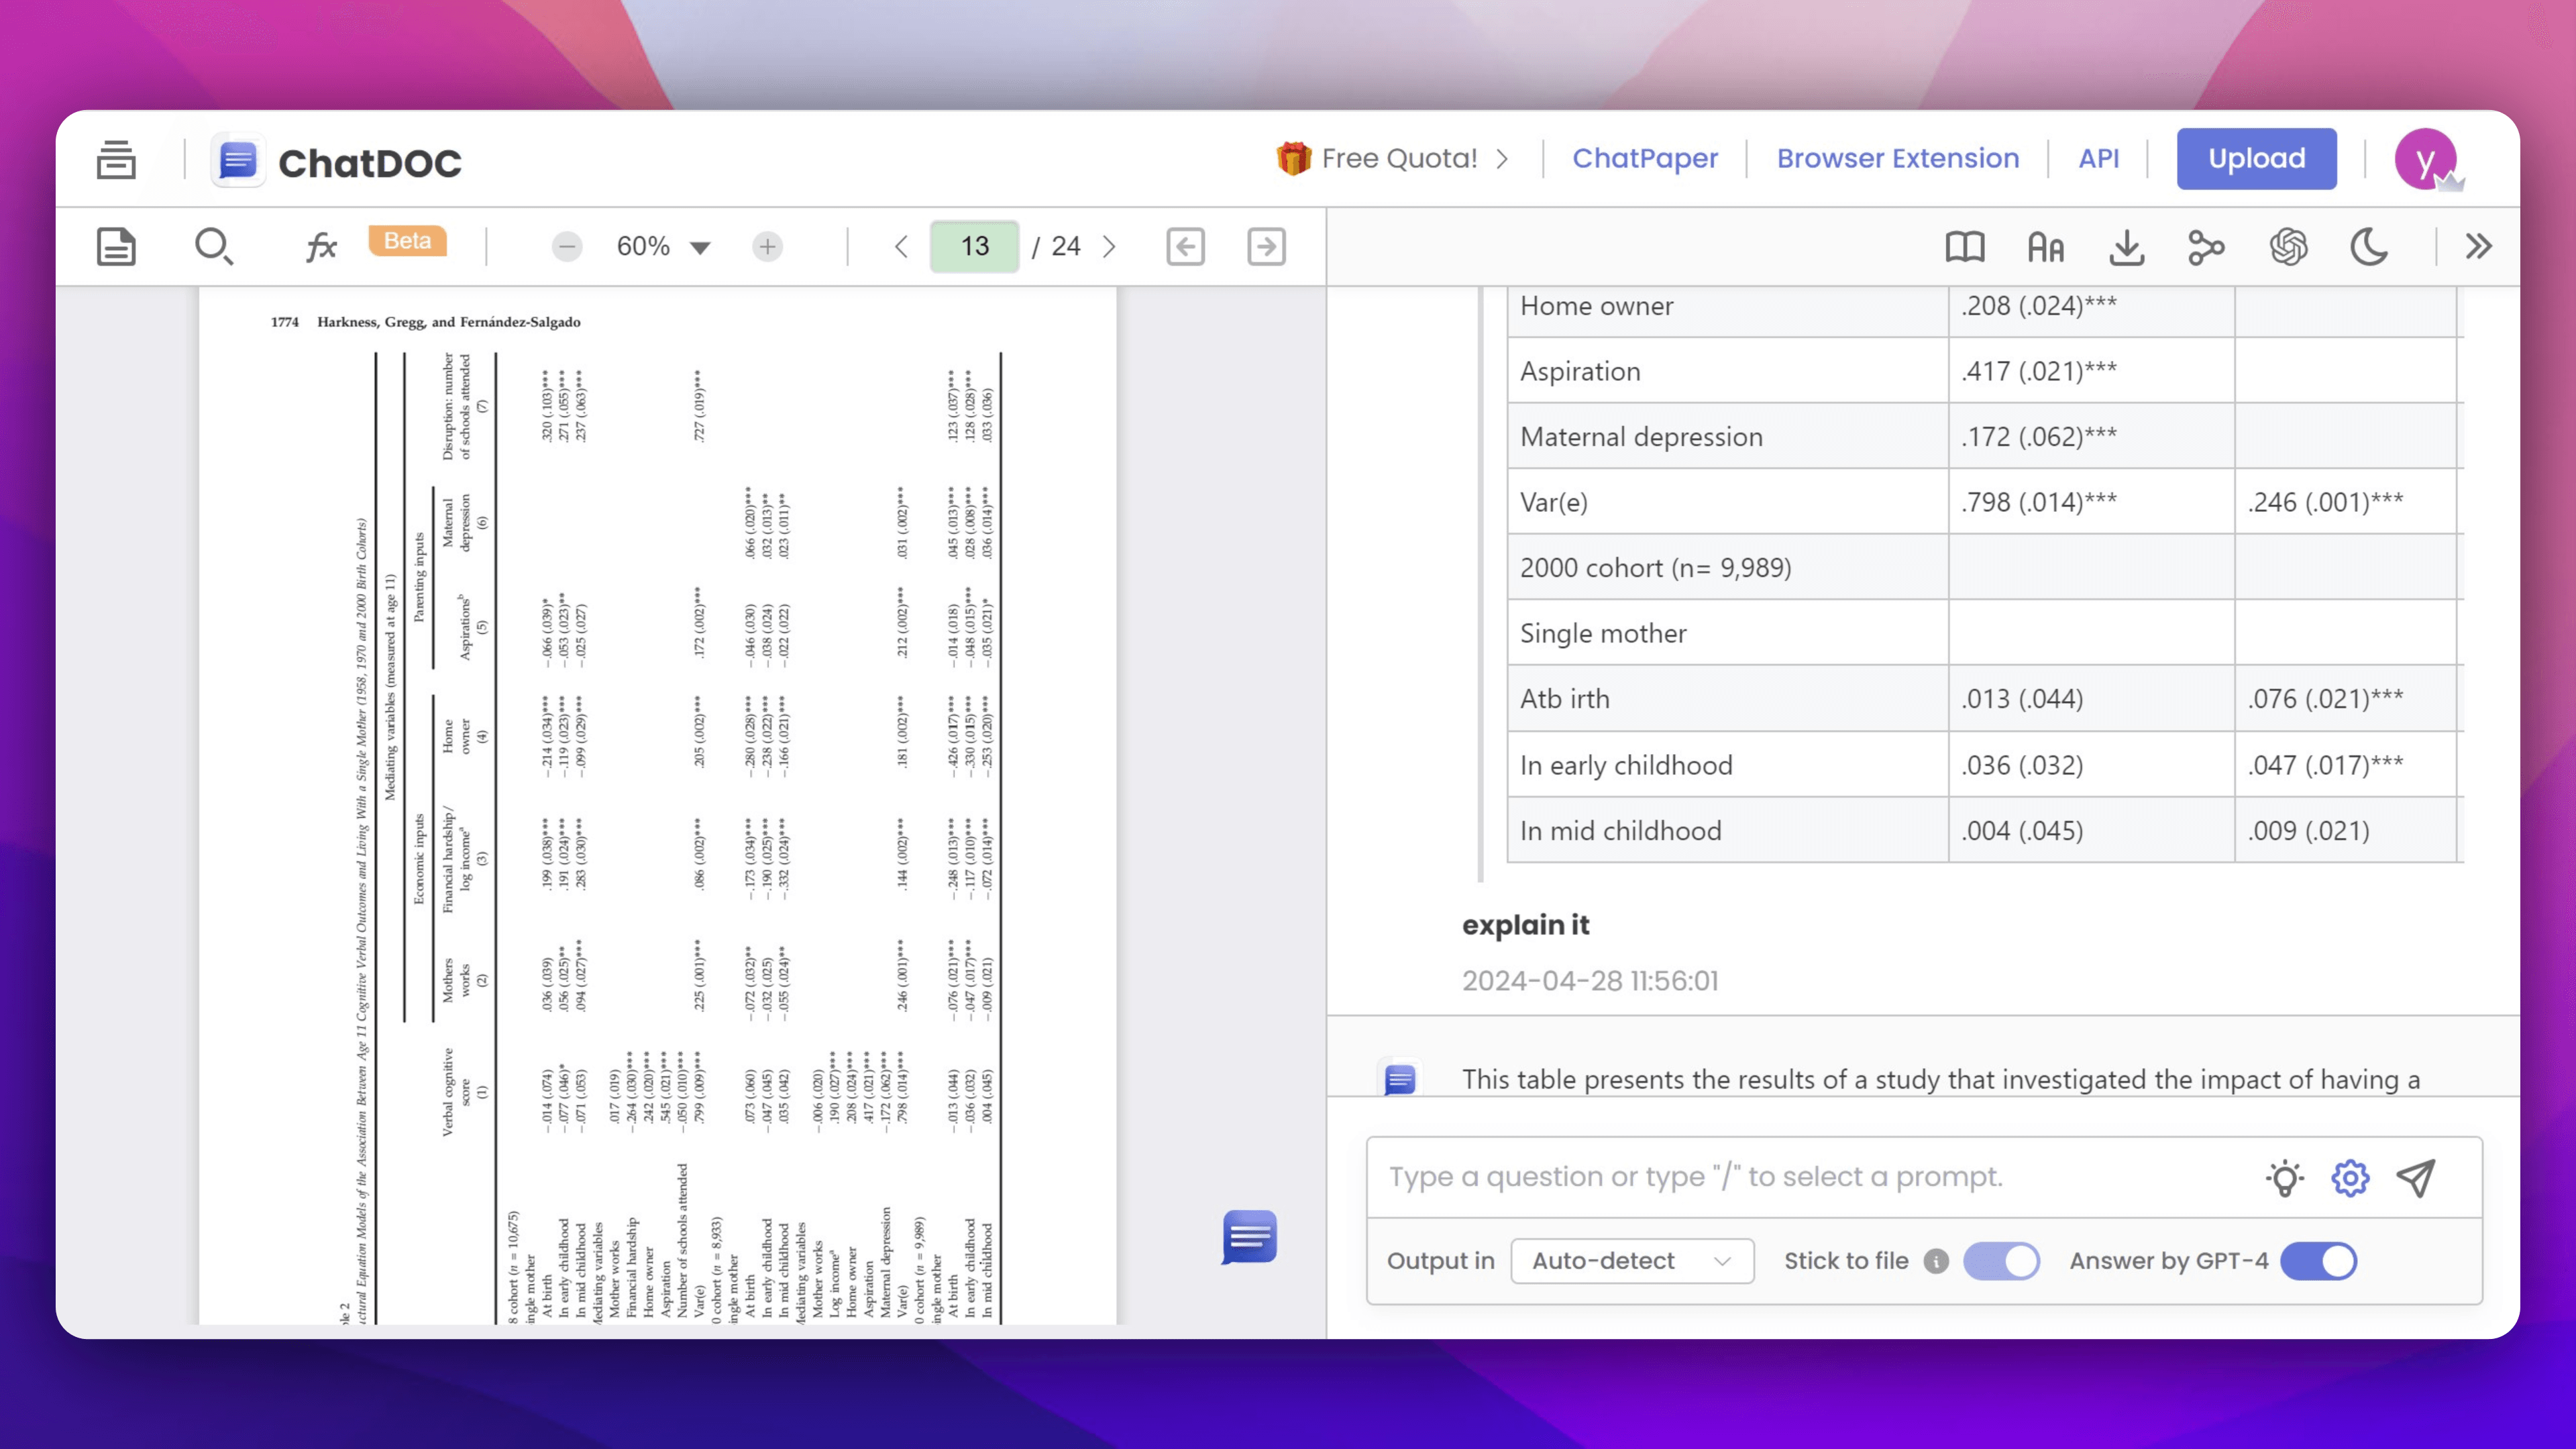Turn off Answer by GPT-4 switch

(2318, 1261)
